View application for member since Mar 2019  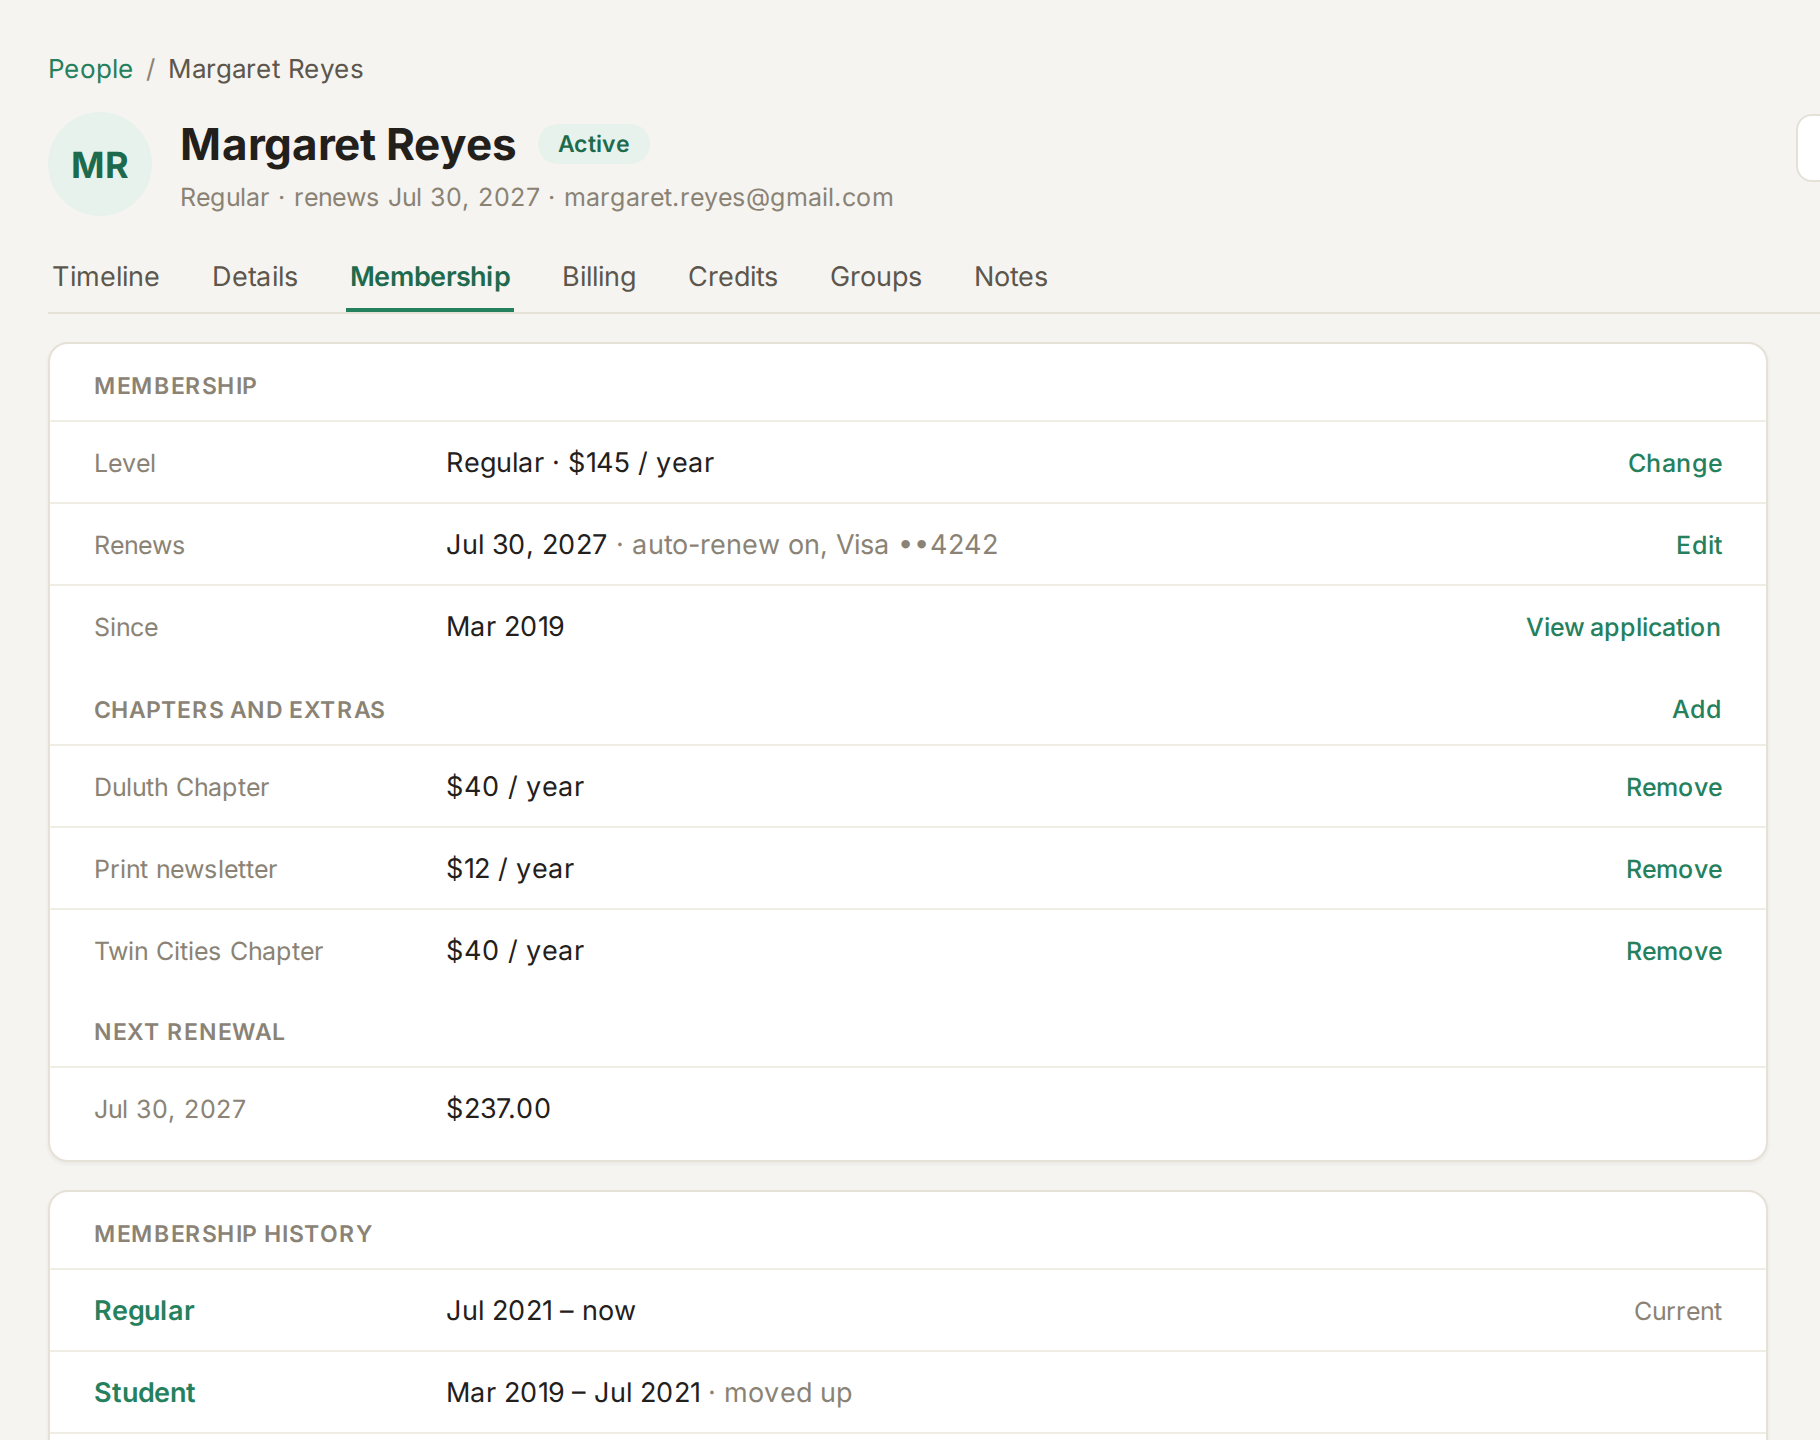1623,627
